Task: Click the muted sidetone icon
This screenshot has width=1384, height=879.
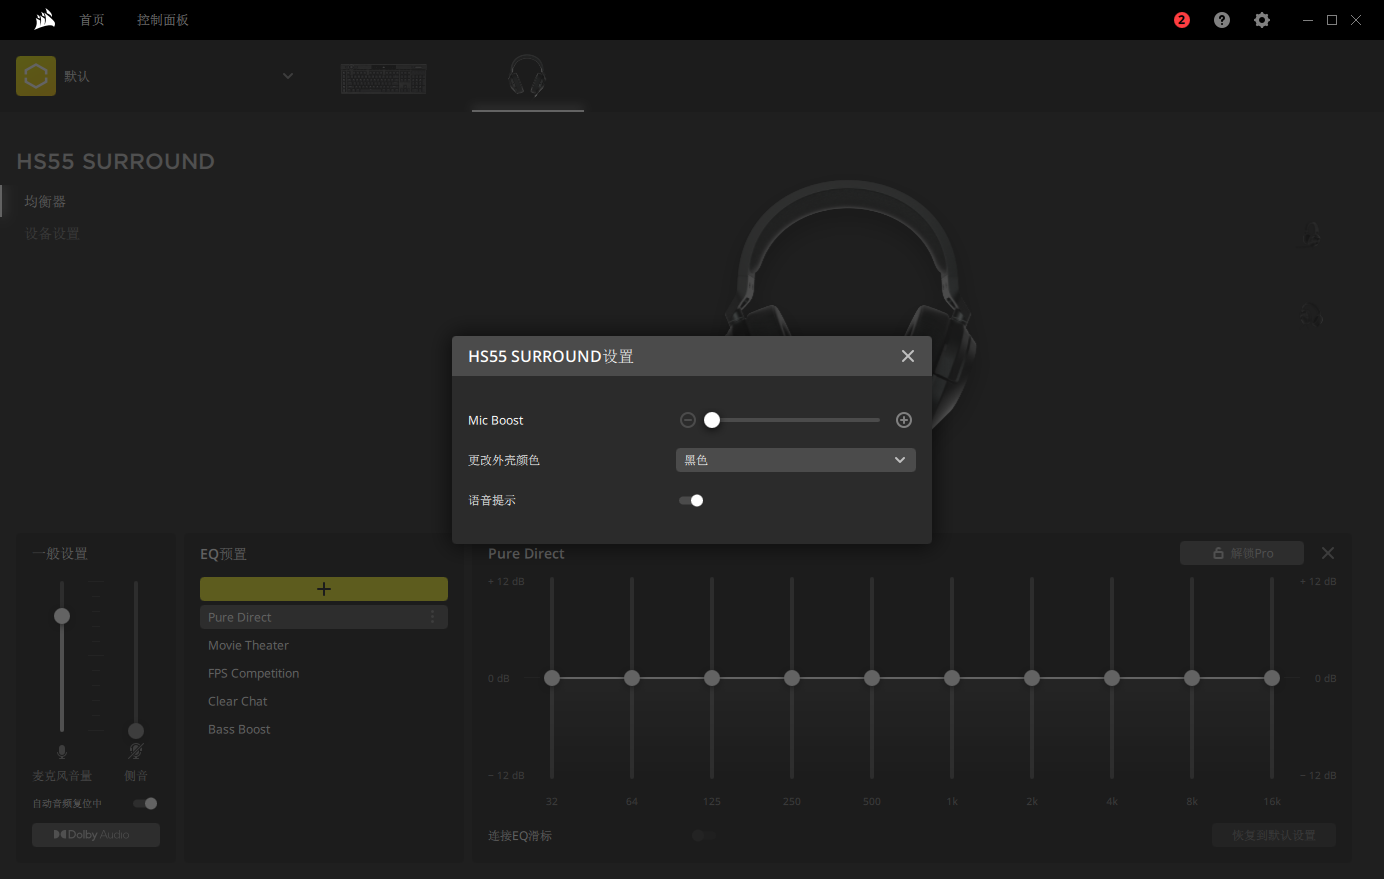Action: click(x=136, y=752)
